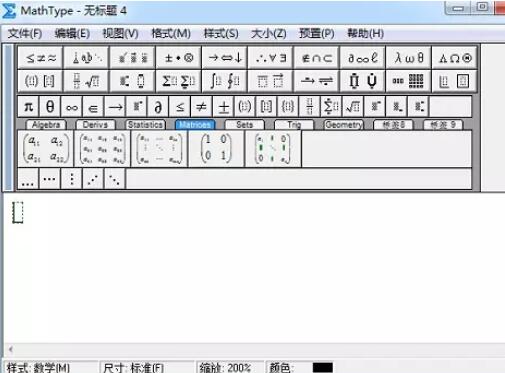The height and width of the screenshot is (373, 505).
Task: Open the 视图(V) menu
Action: [120, 33]
